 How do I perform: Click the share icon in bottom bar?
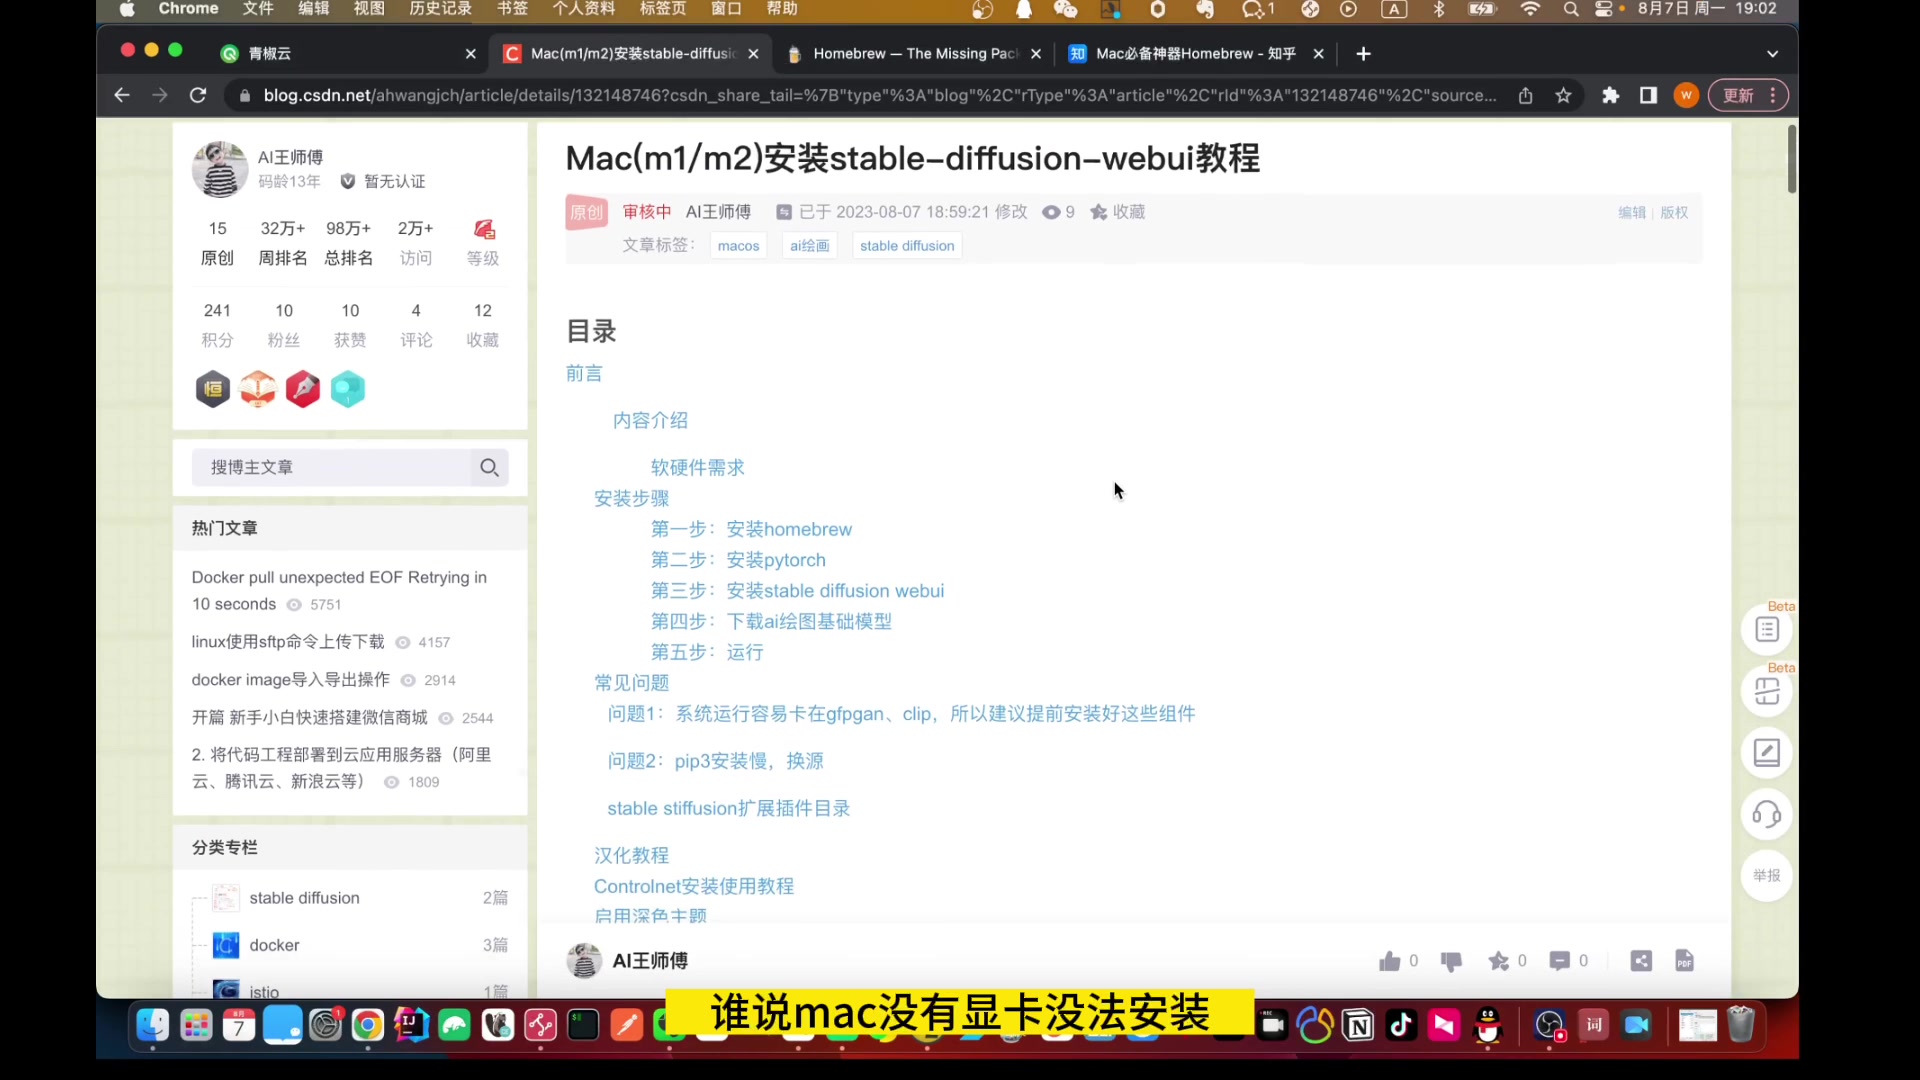pyautogui.click(x=1641, y=961)
